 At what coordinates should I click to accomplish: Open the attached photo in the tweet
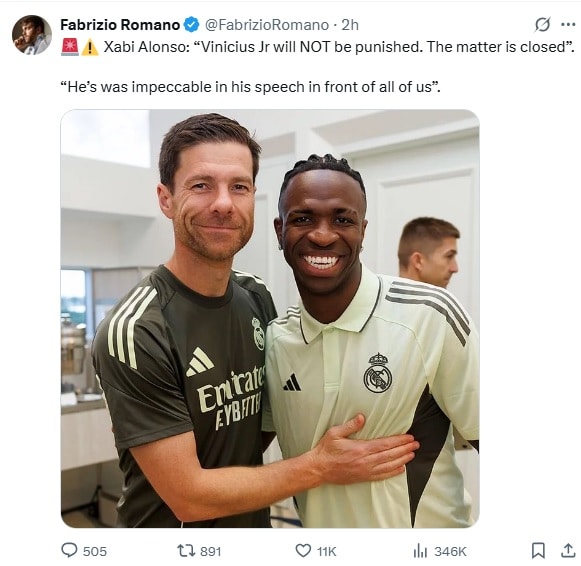click(270, 319)
